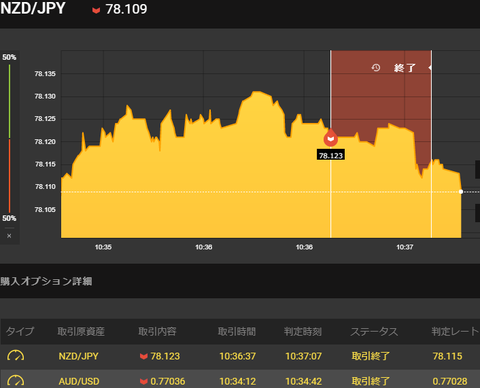Click the history clock icon beside 終了
Screen dimensions: 480x388
coord(376,68)
